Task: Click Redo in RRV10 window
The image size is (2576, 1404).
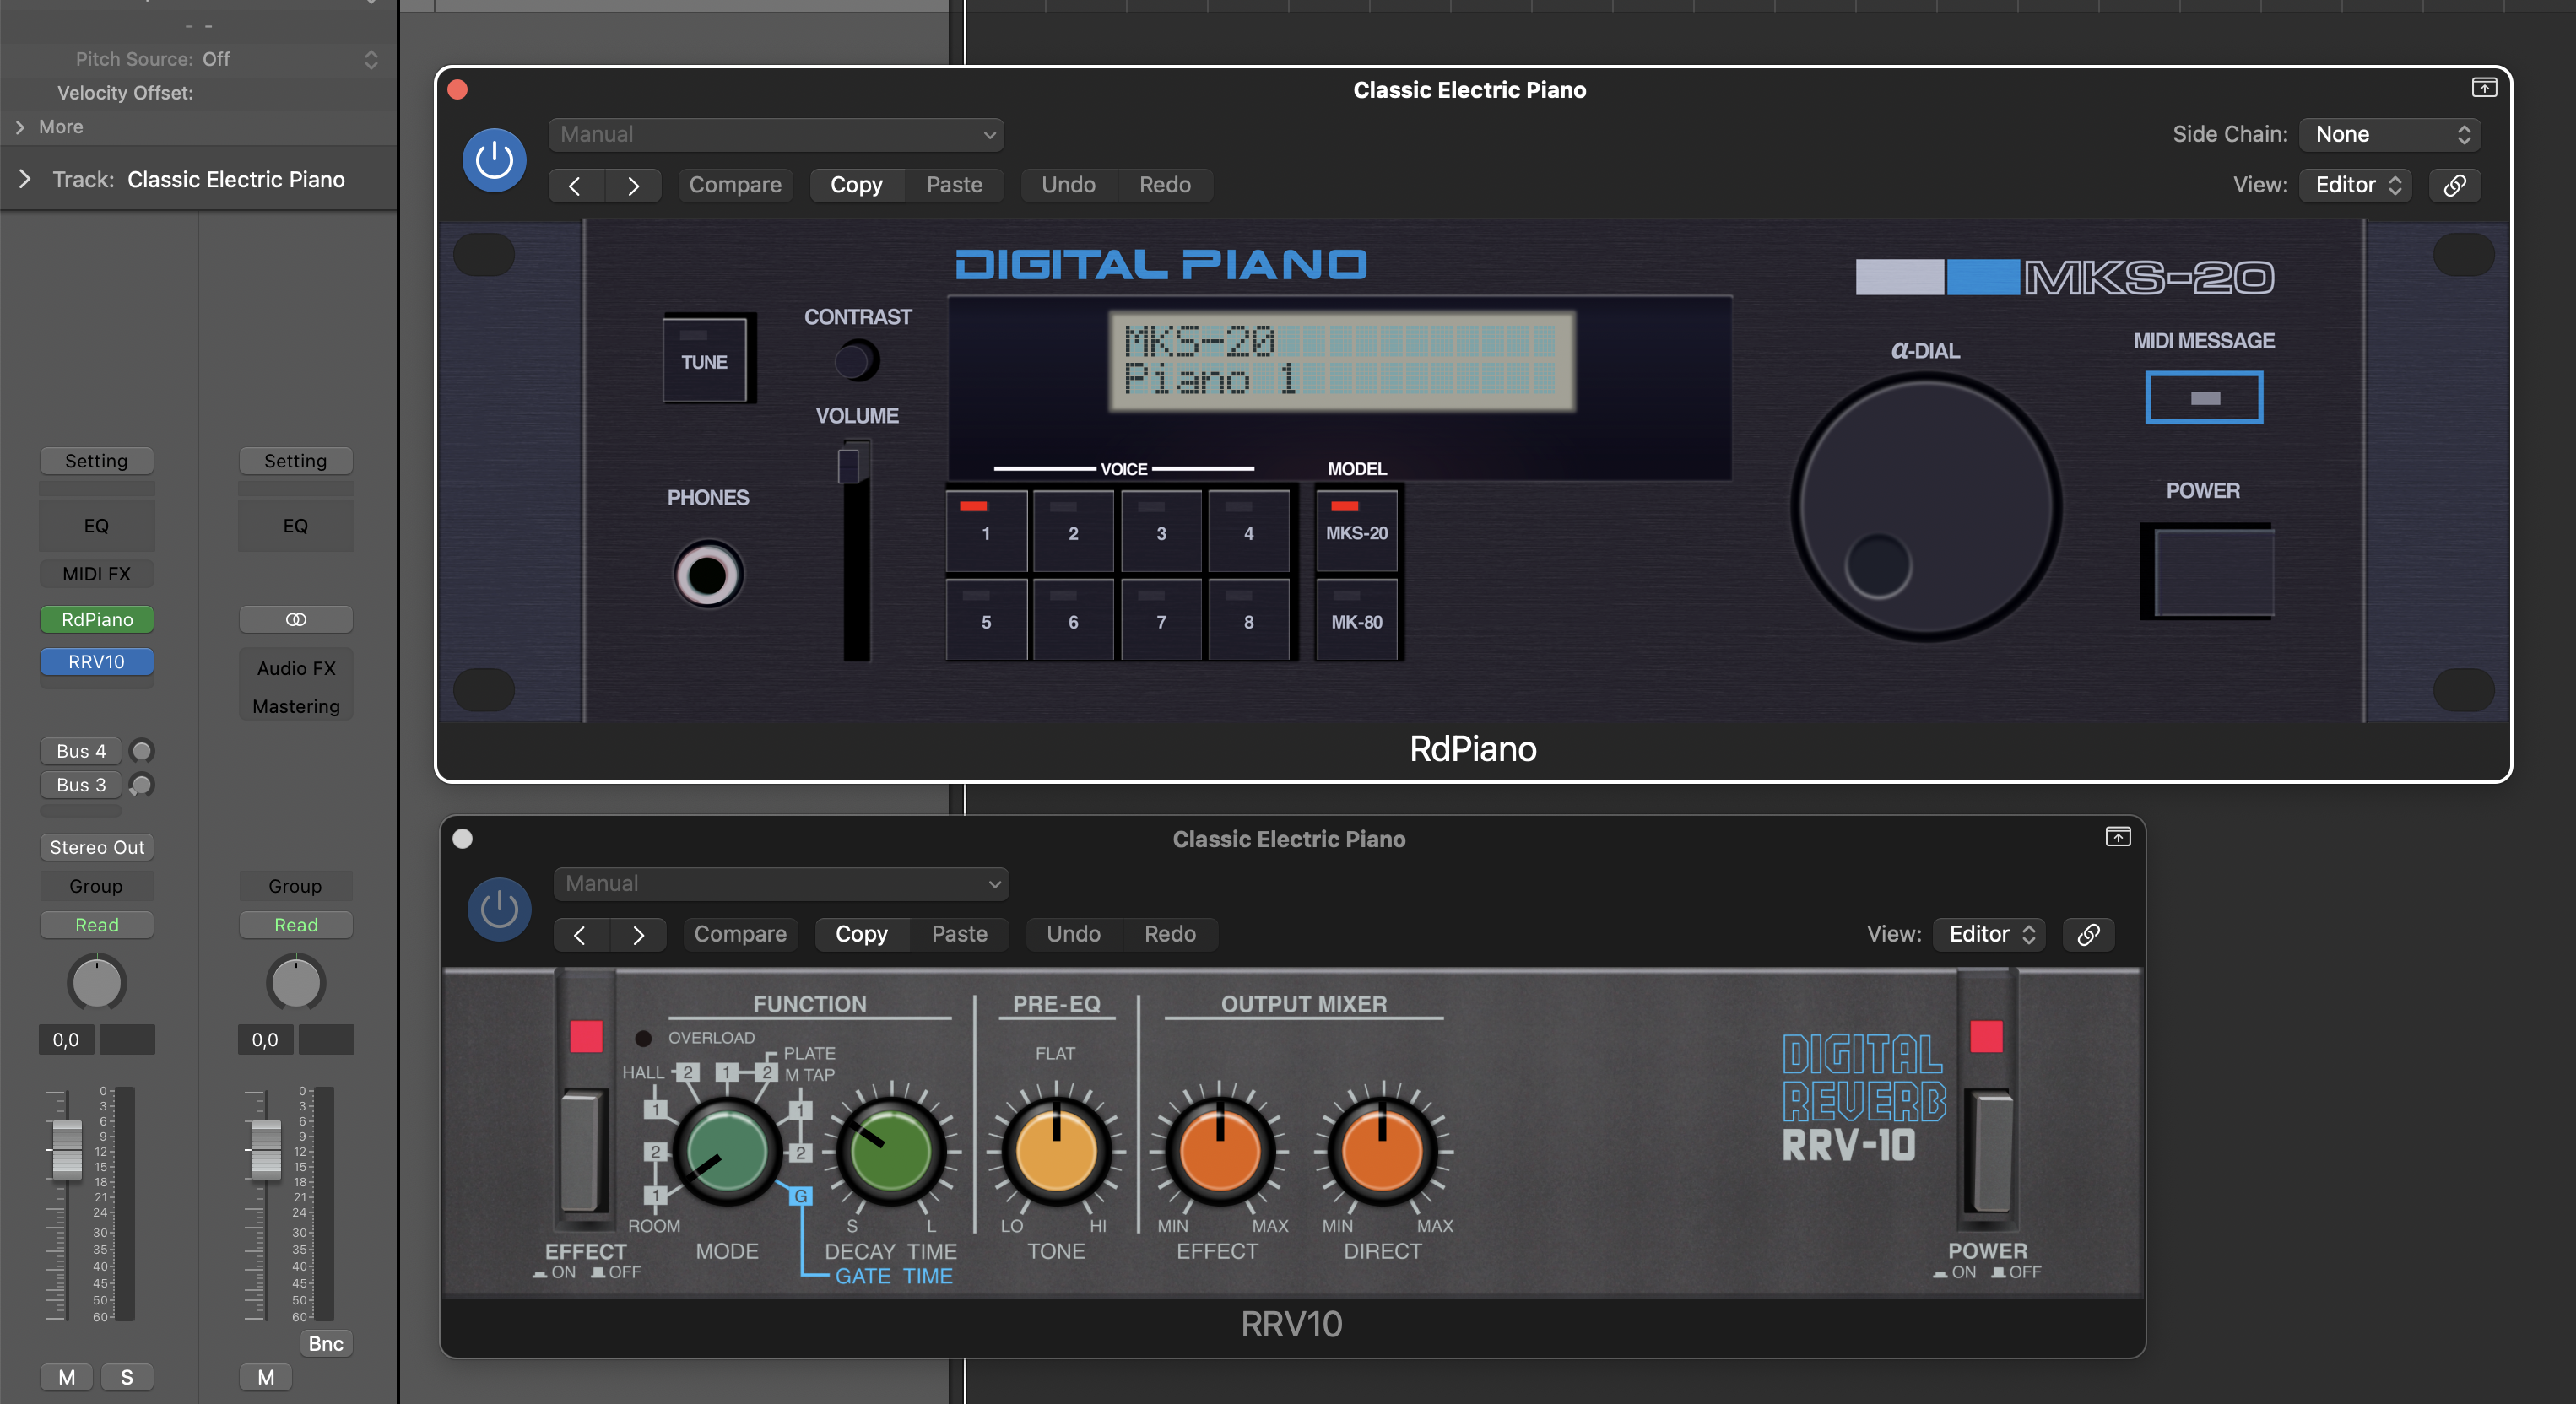Action: click(x=1170, y=934)
